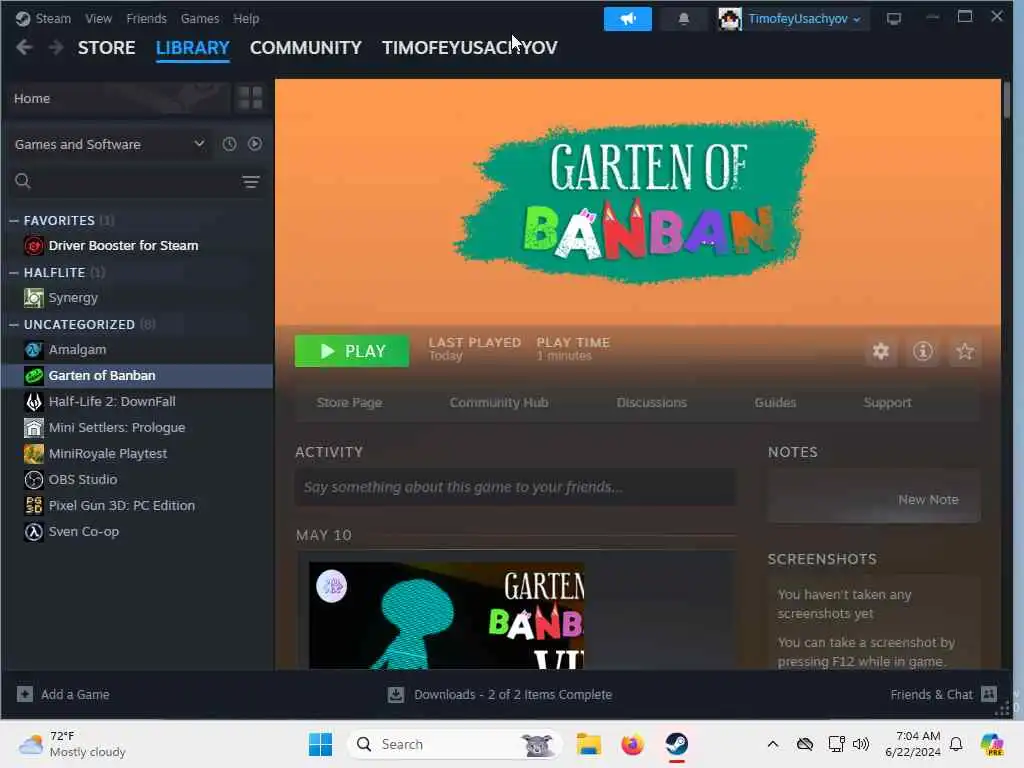
Task: Switch to Big Picture mode monitor icon
Action: [893, 19]
